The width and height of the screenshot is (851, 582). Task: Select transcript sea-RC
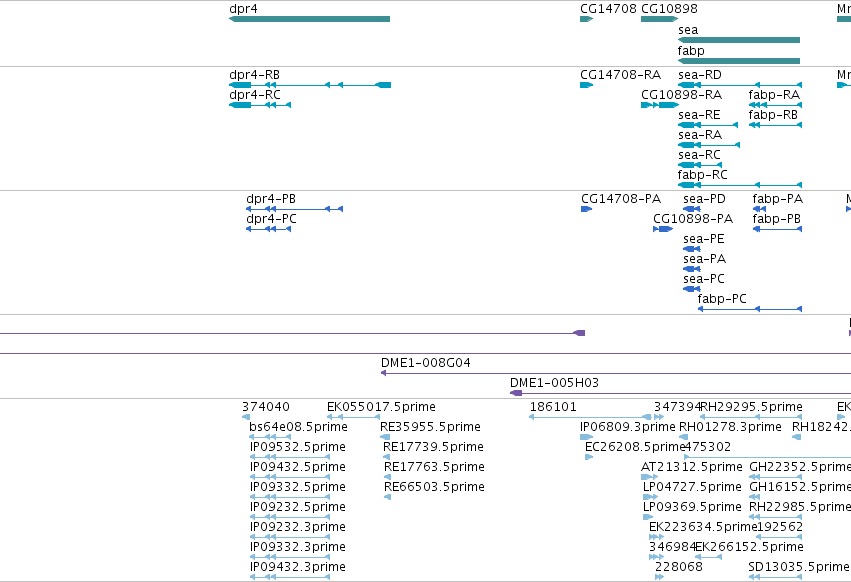pos(700,165)
